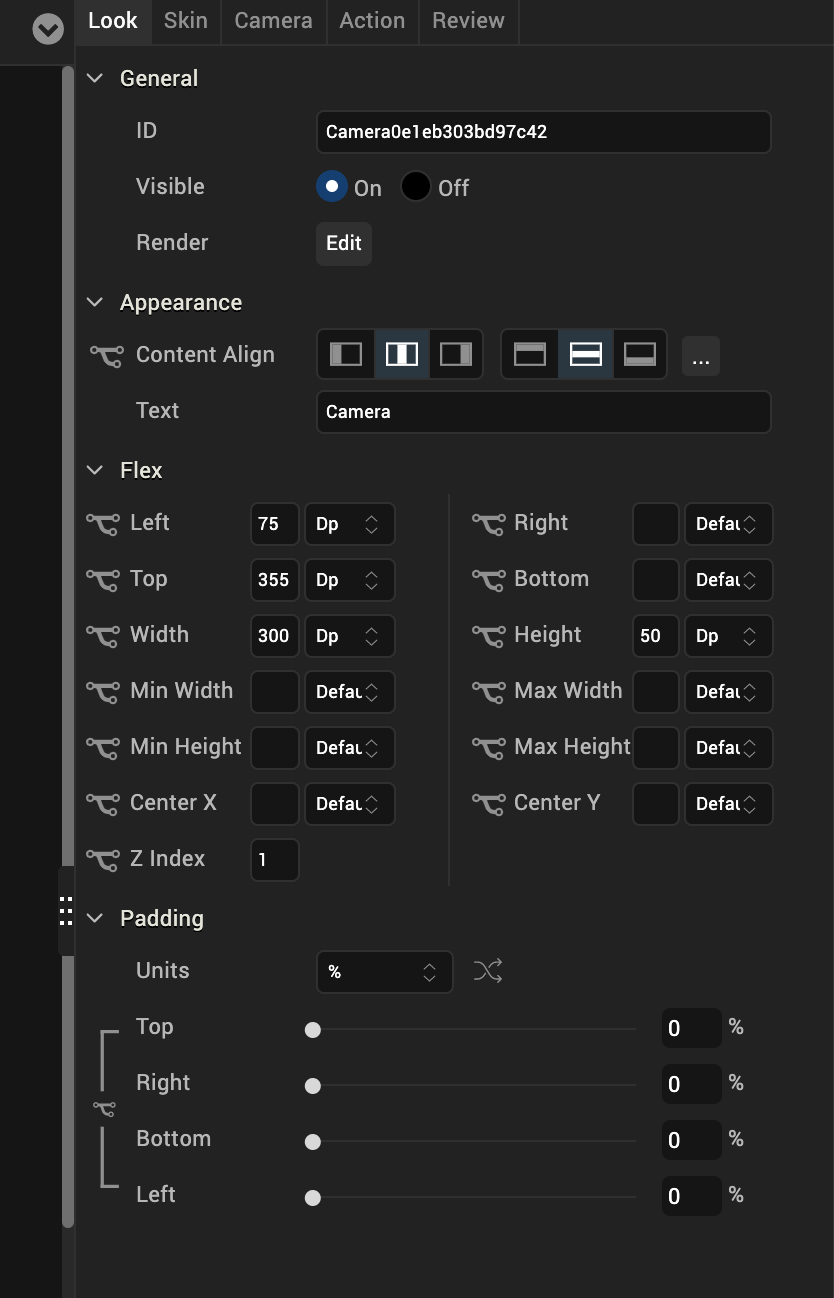Set content align to bottom icon
The image size is (834, 1298).
[640, 355]
